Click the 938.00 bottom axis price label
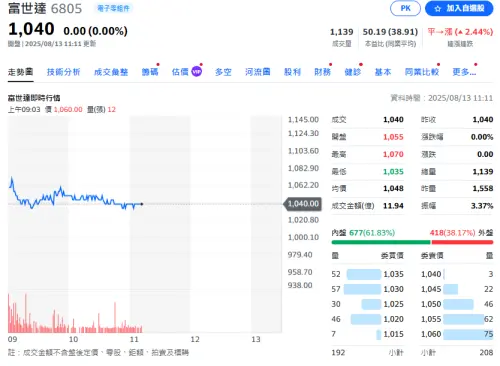 pos(300,285)
